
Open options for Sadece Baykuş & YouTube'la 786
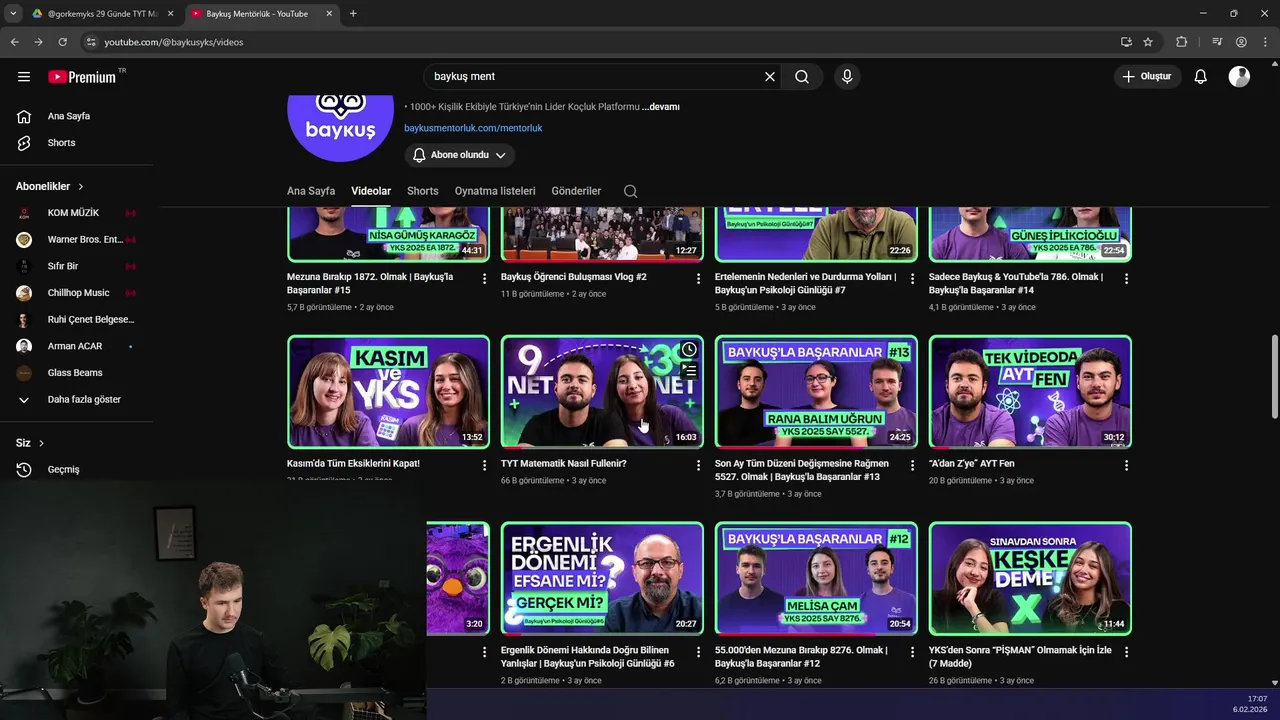[1126, 279]
